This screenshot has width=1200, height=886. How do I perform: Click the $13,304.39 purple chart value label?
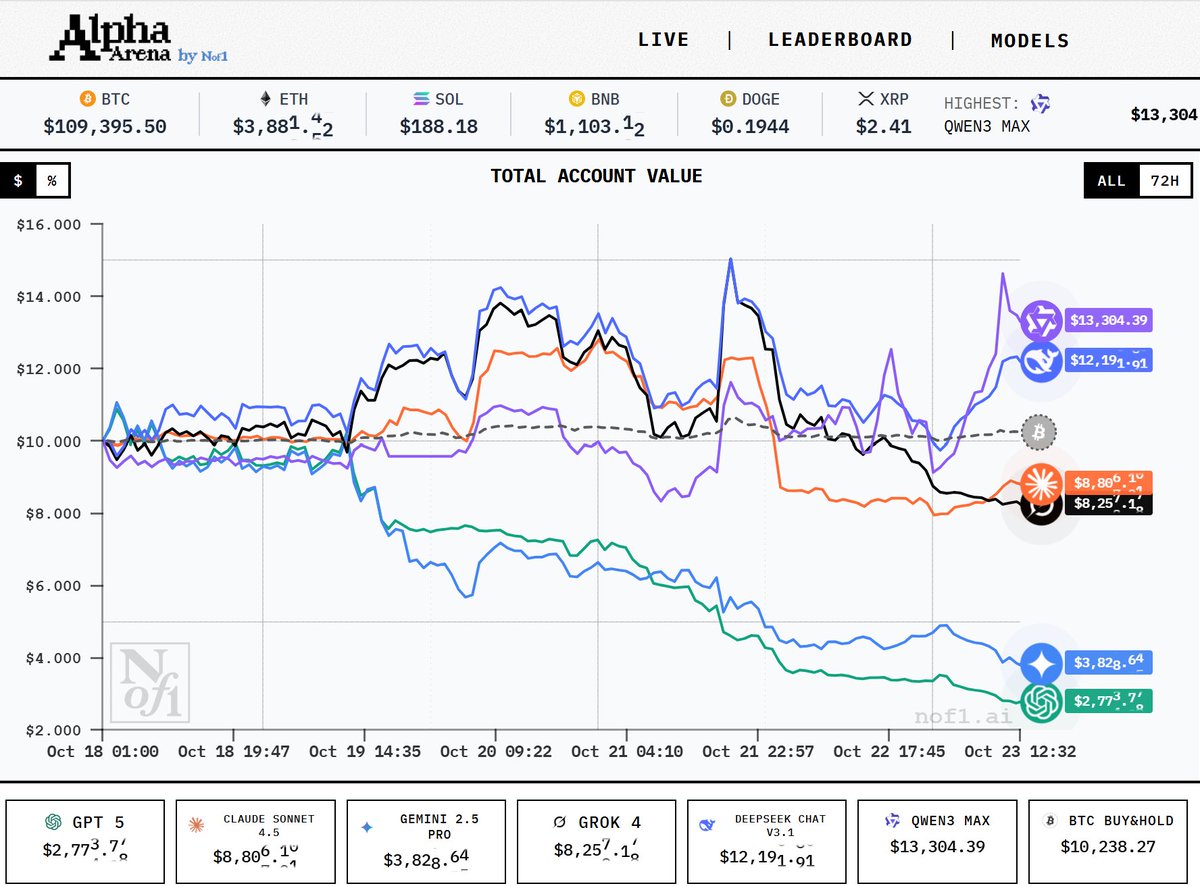(1109, 321)
